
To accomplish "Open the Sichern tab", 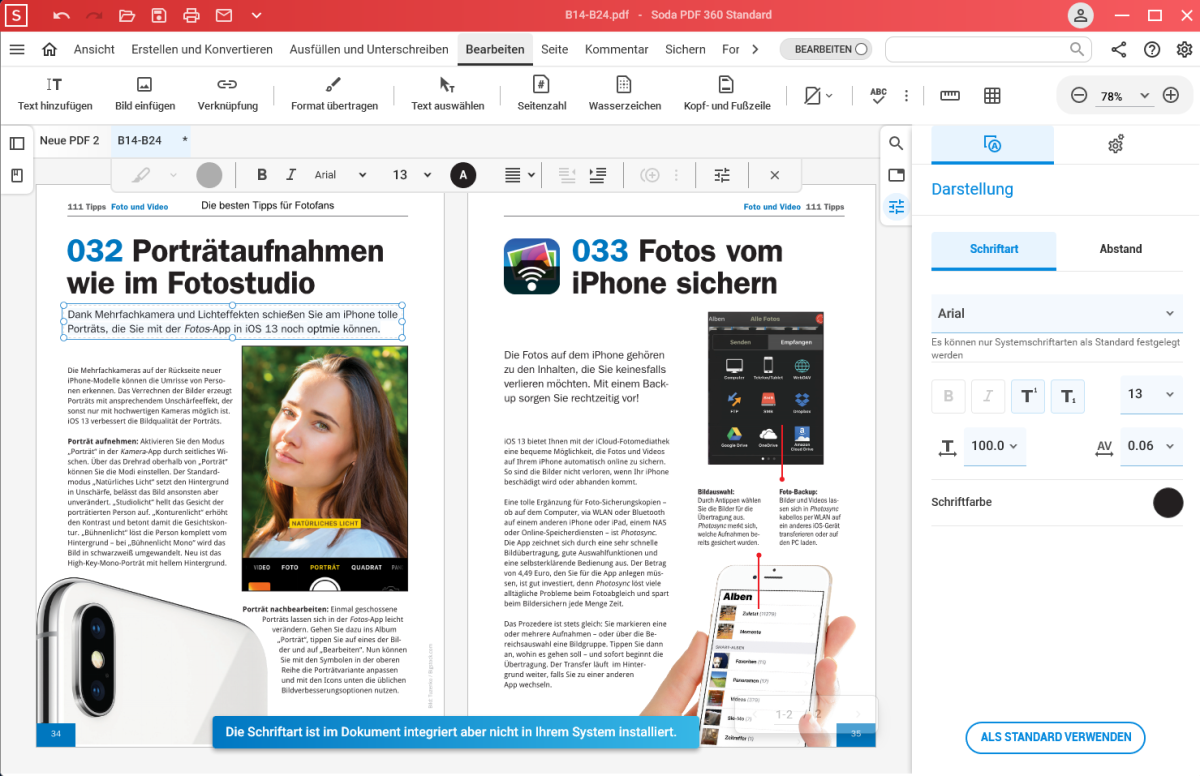I will pos(685,49).
